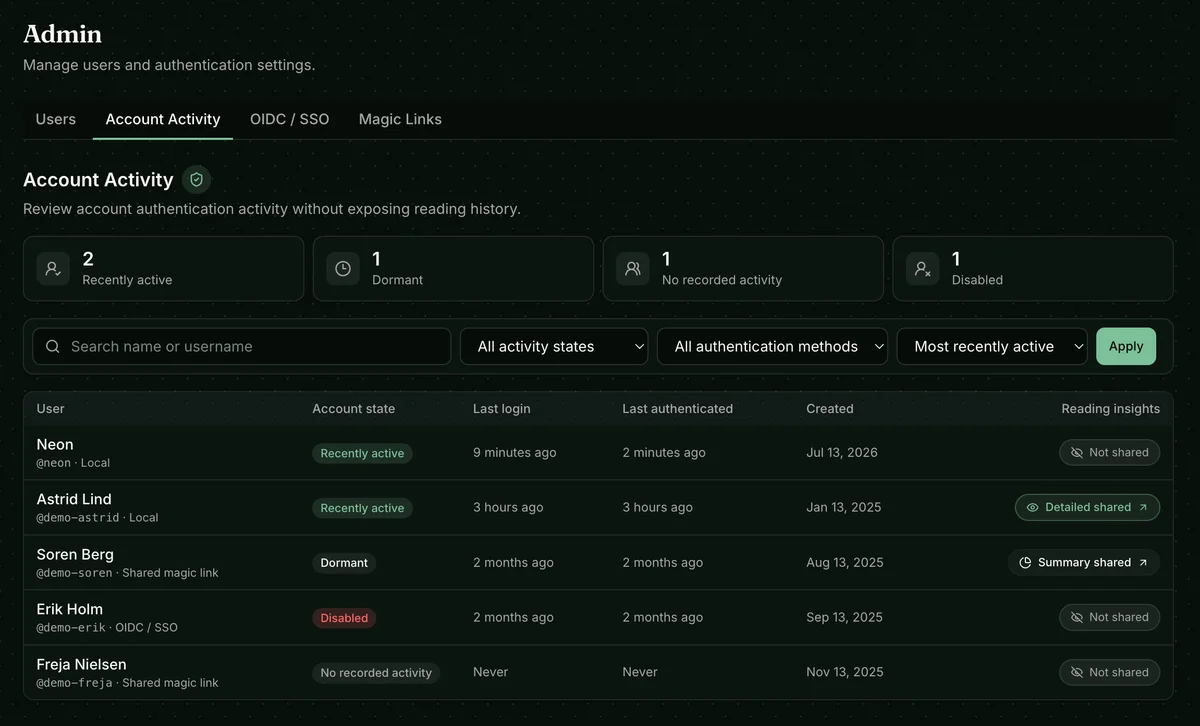Screen dimensions: 1200x726
Task: Click @demo-erik · OIDC / SSO username text
Action: tap(107, 628)
